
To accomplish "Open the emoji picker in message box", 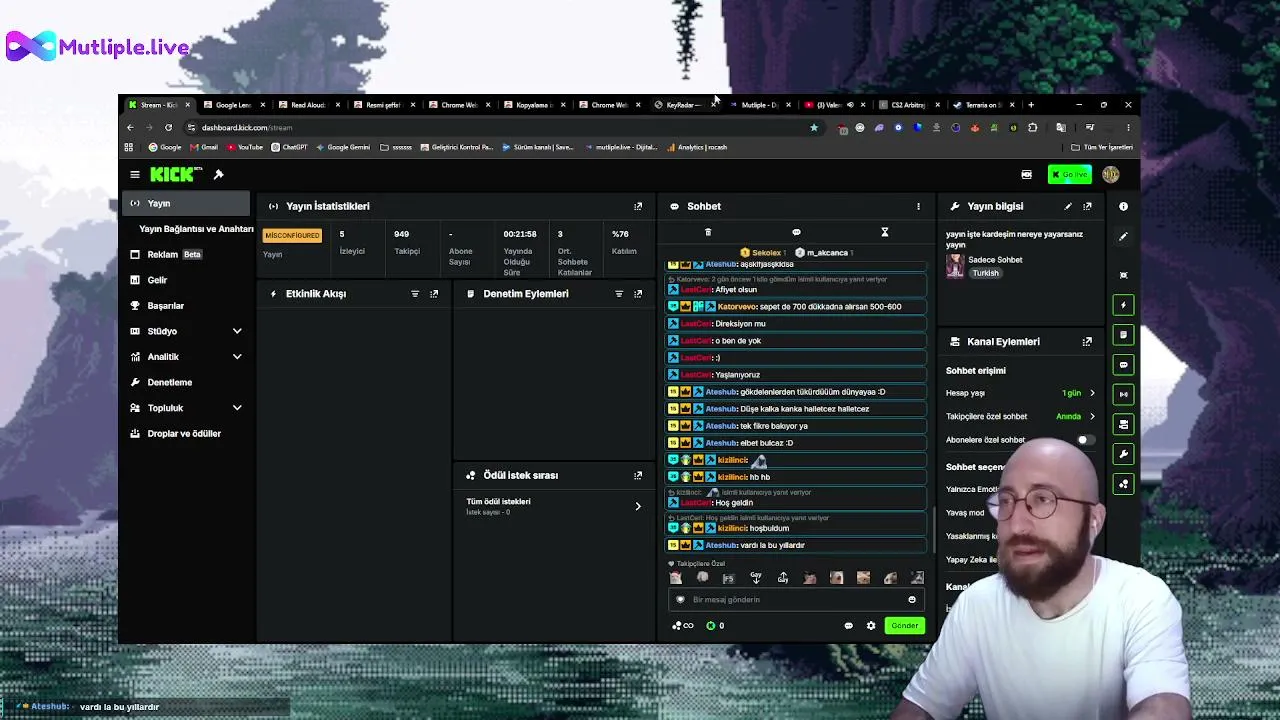I will tap(912, 600).
